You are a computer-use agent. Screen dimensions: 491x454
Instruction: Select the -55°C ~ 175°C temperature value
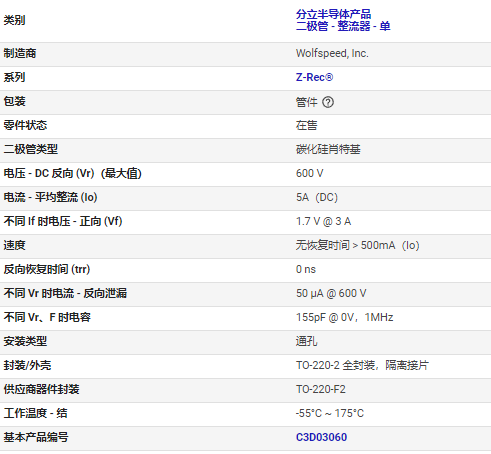(x=330, y=413)
